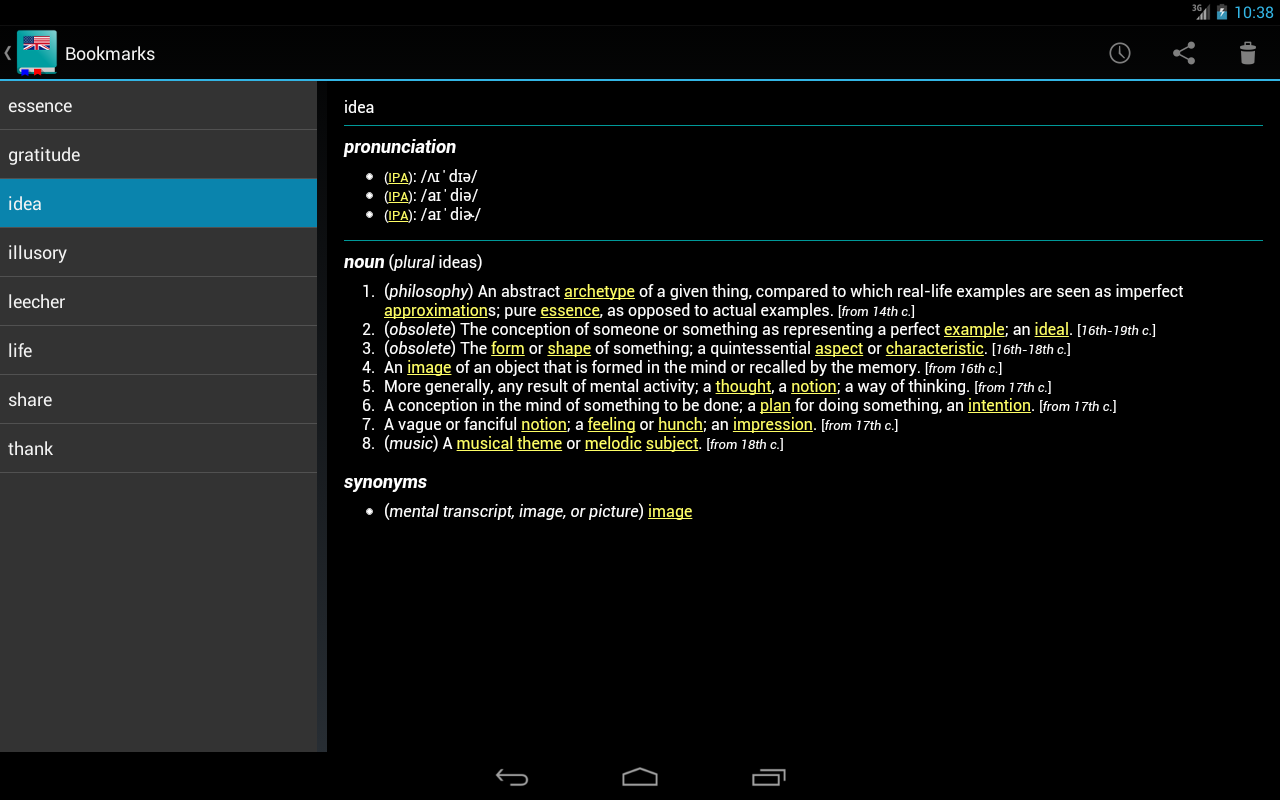
Task: Tap the "pronunciation" section heading
Action: coord(400,148)
